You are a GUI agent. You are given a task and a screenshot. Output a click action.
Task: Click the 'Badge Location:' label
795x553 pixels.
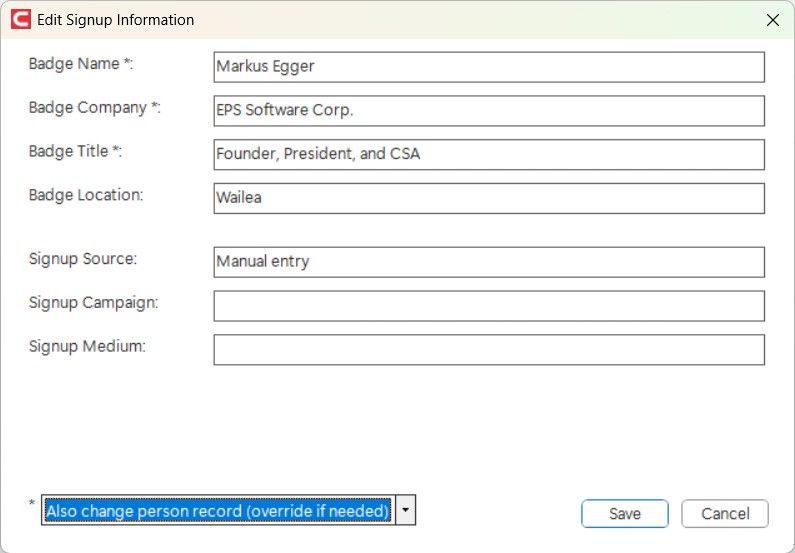(86, 195)
